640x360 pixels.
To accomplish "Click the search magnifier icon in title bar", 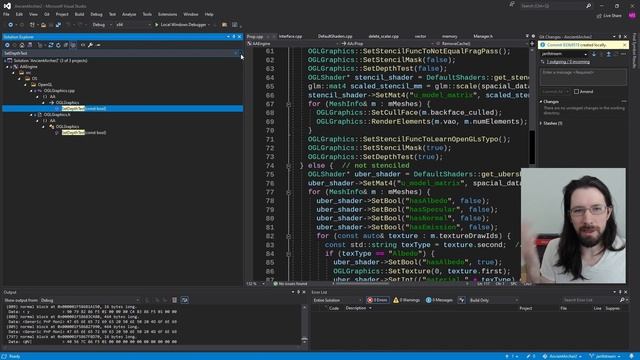I will (588, 6).
